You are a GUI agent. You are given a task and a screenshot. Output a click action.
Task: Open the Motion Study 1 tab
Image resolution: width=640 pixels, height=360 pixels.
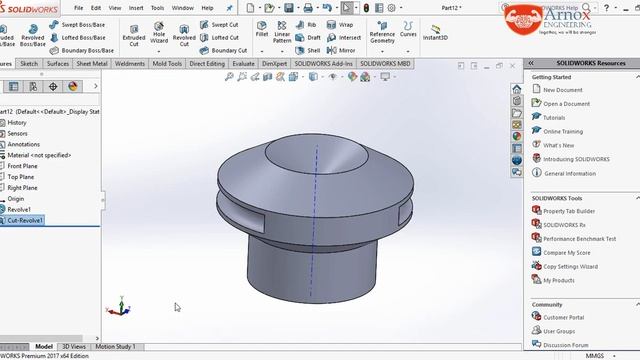[x=115, y=347]
